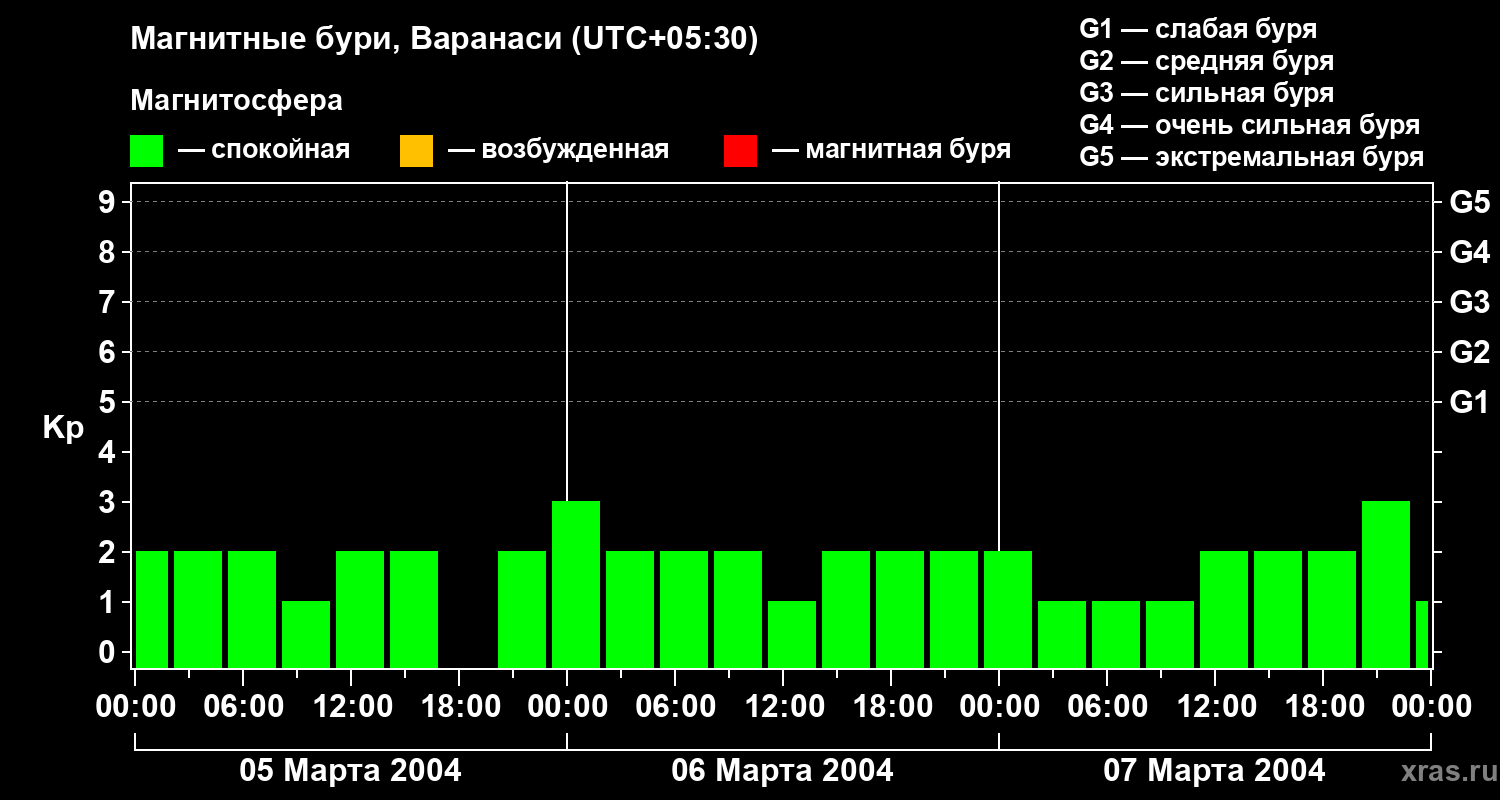Select the chart title 'Магнитные бури, Варанаси (UTC+05:30)'

[x=444, y=40]
